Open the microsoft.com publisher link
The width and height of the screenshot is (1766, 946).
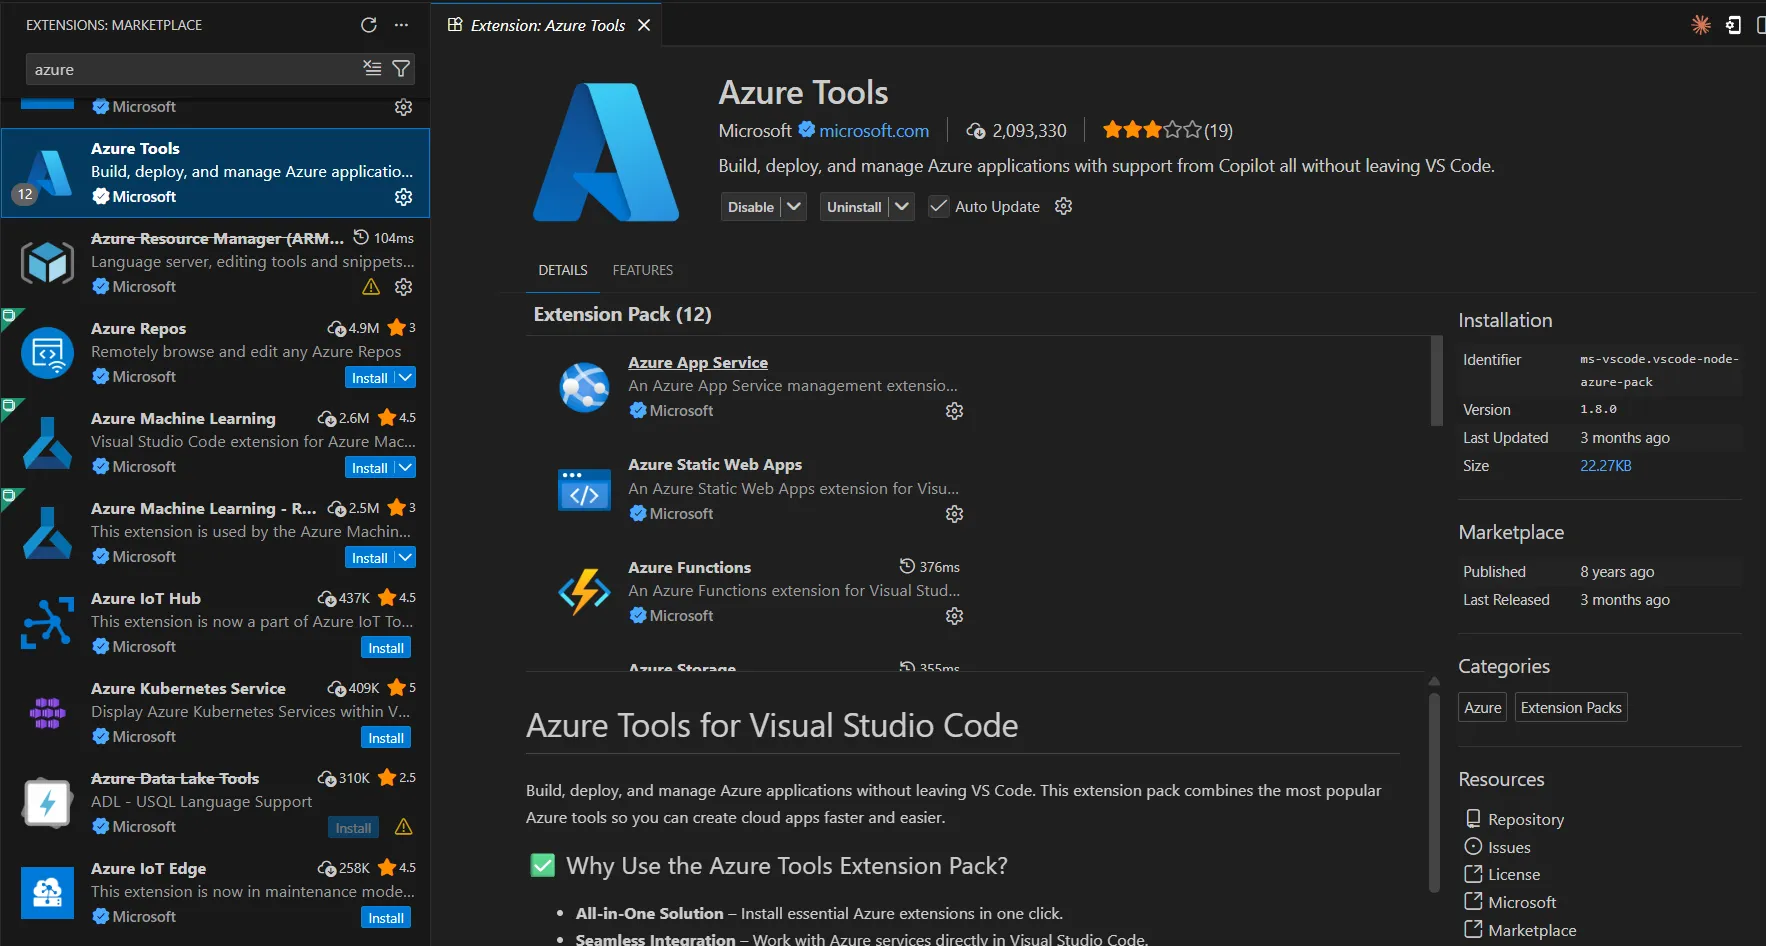[x=873, y=131]
